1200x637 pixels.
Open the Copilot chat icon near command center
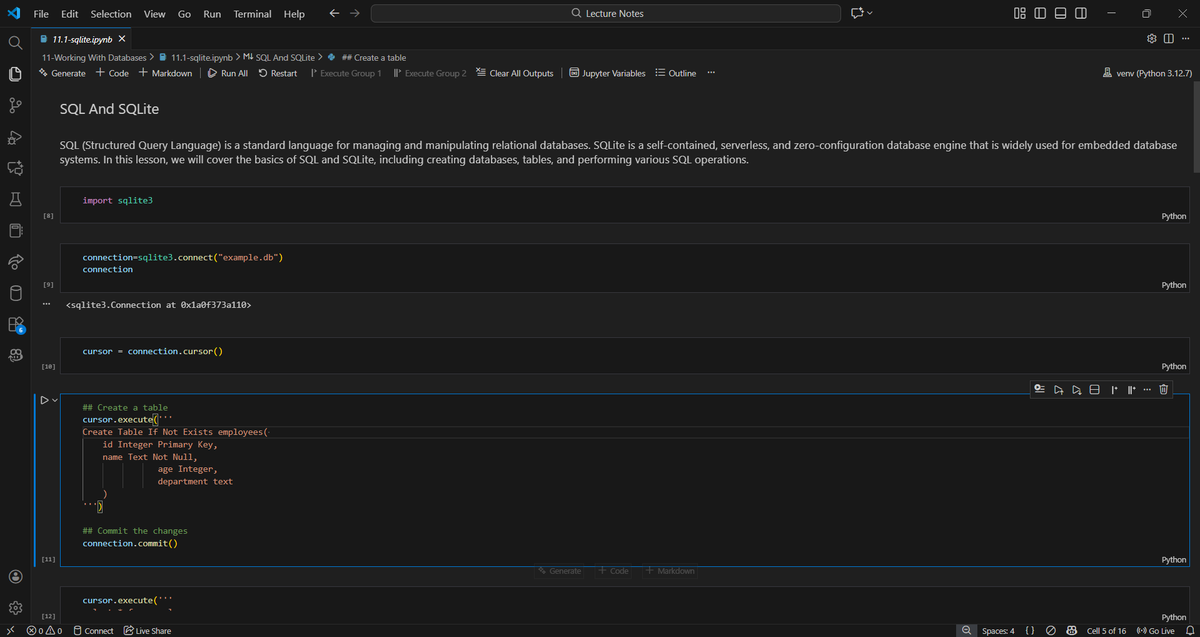[856, 13]
